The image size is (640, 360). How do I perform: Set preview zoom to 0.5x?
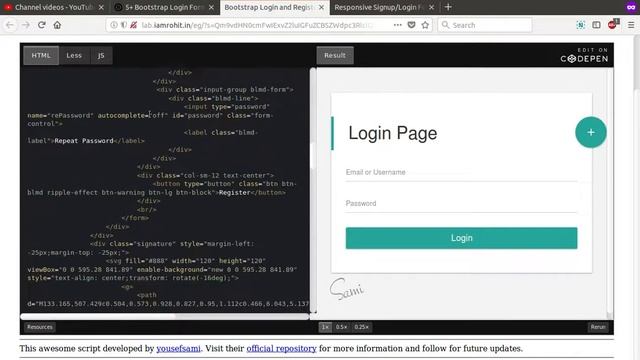342,327
